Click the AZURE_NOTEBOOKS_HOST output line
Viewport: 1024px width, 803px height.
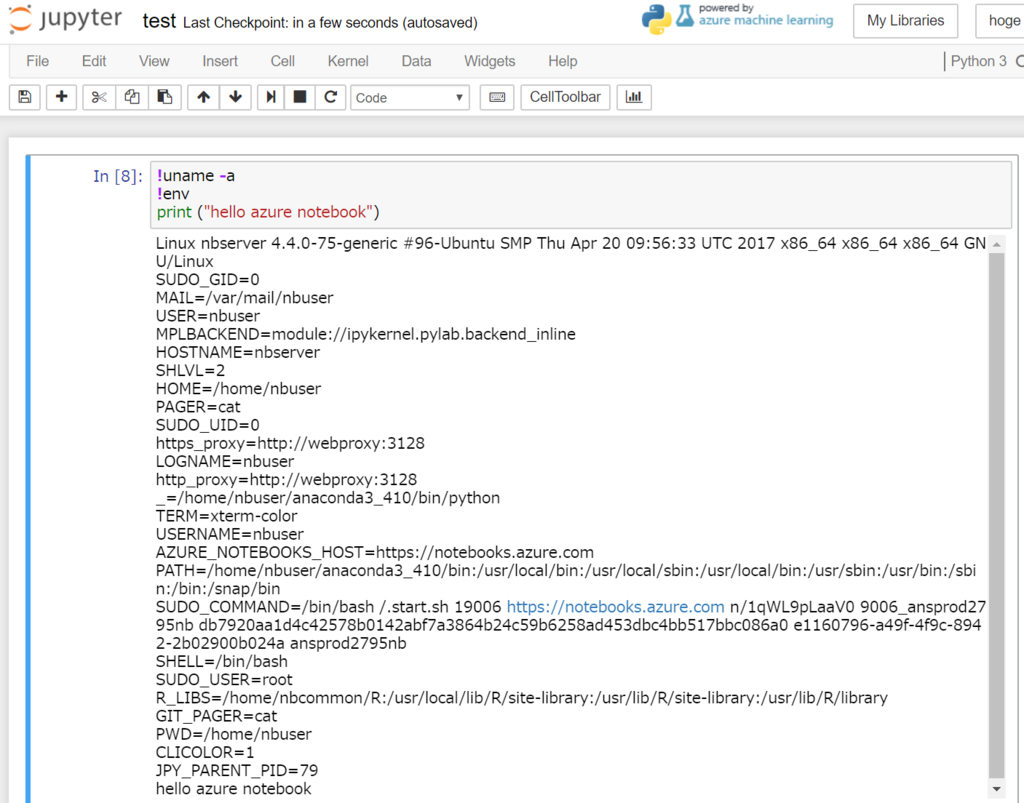coord(374,552)
